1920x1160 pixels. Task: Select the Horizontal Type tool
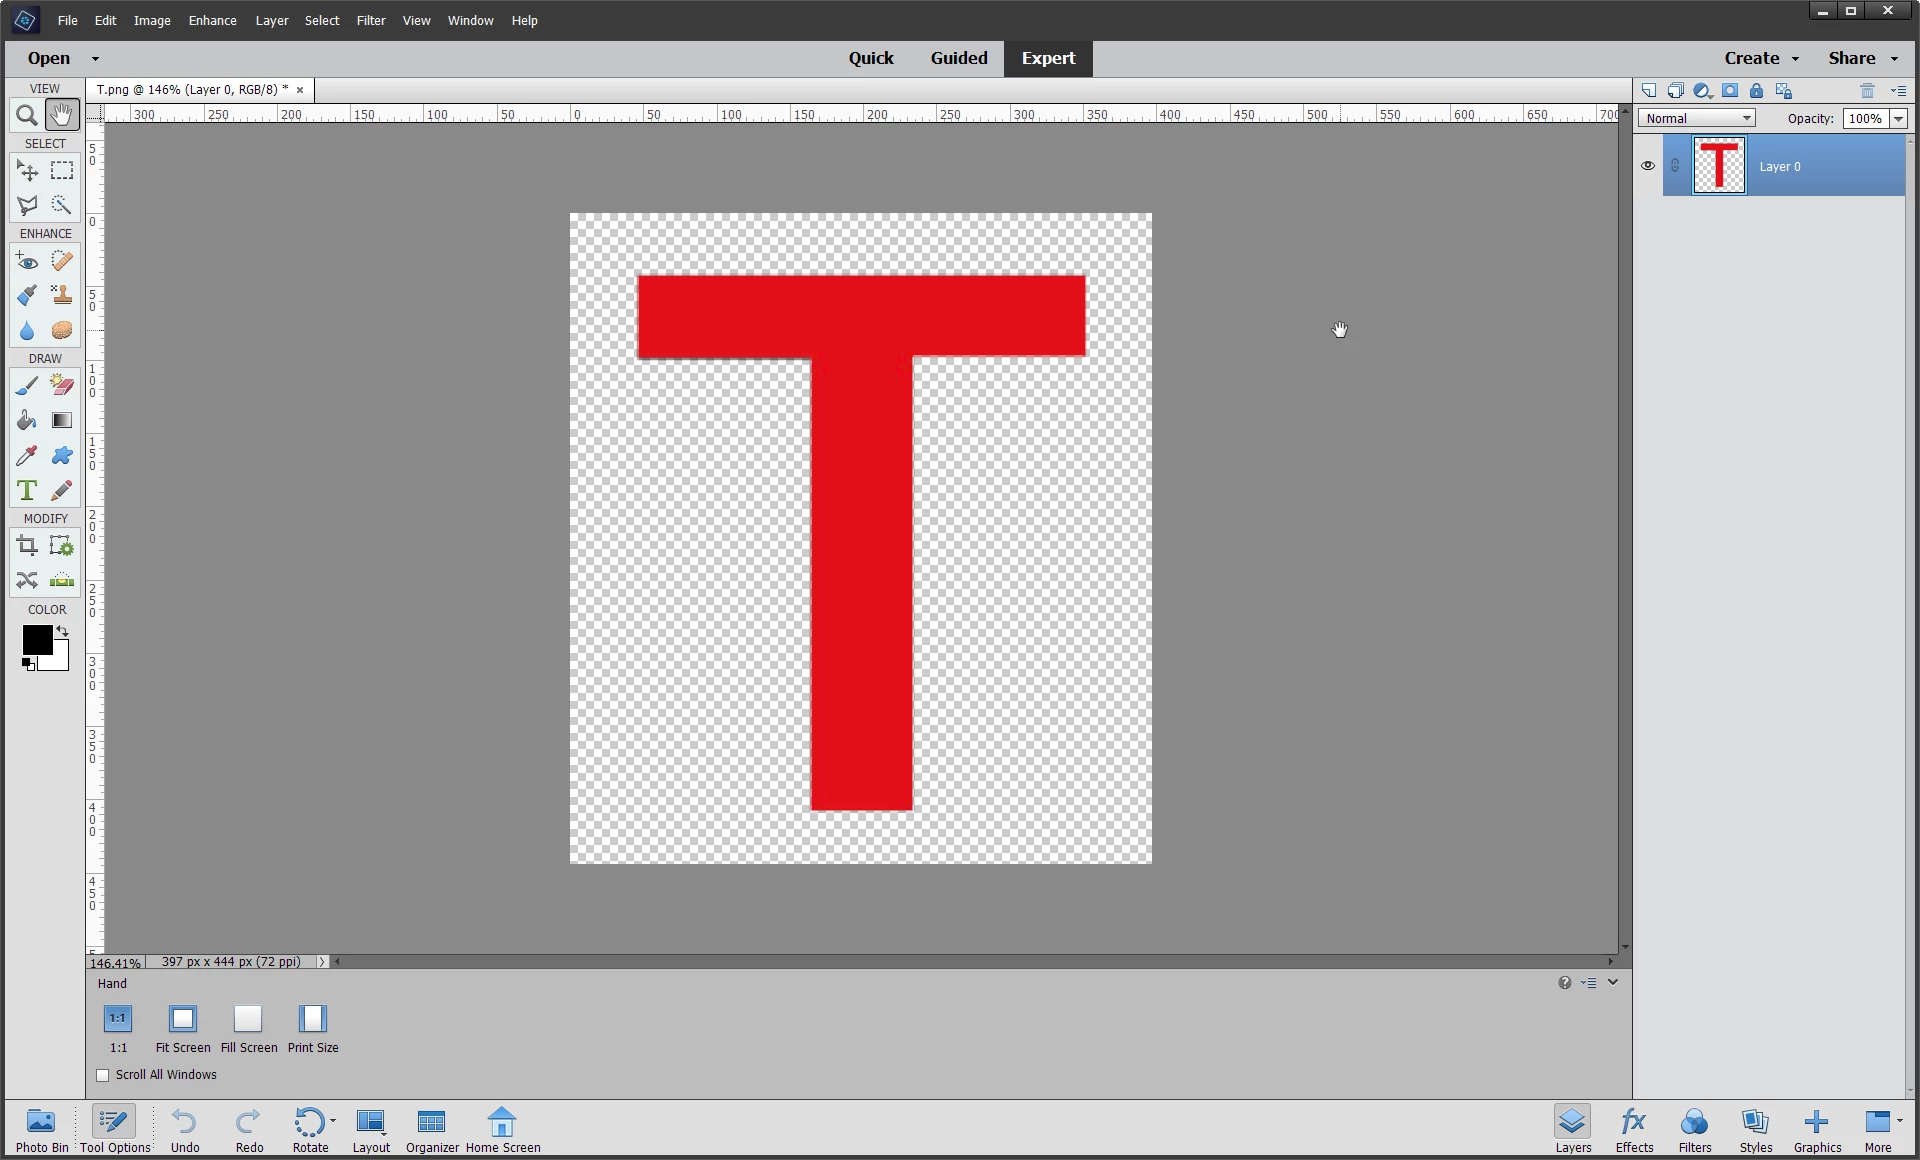(x=27, y=491)
